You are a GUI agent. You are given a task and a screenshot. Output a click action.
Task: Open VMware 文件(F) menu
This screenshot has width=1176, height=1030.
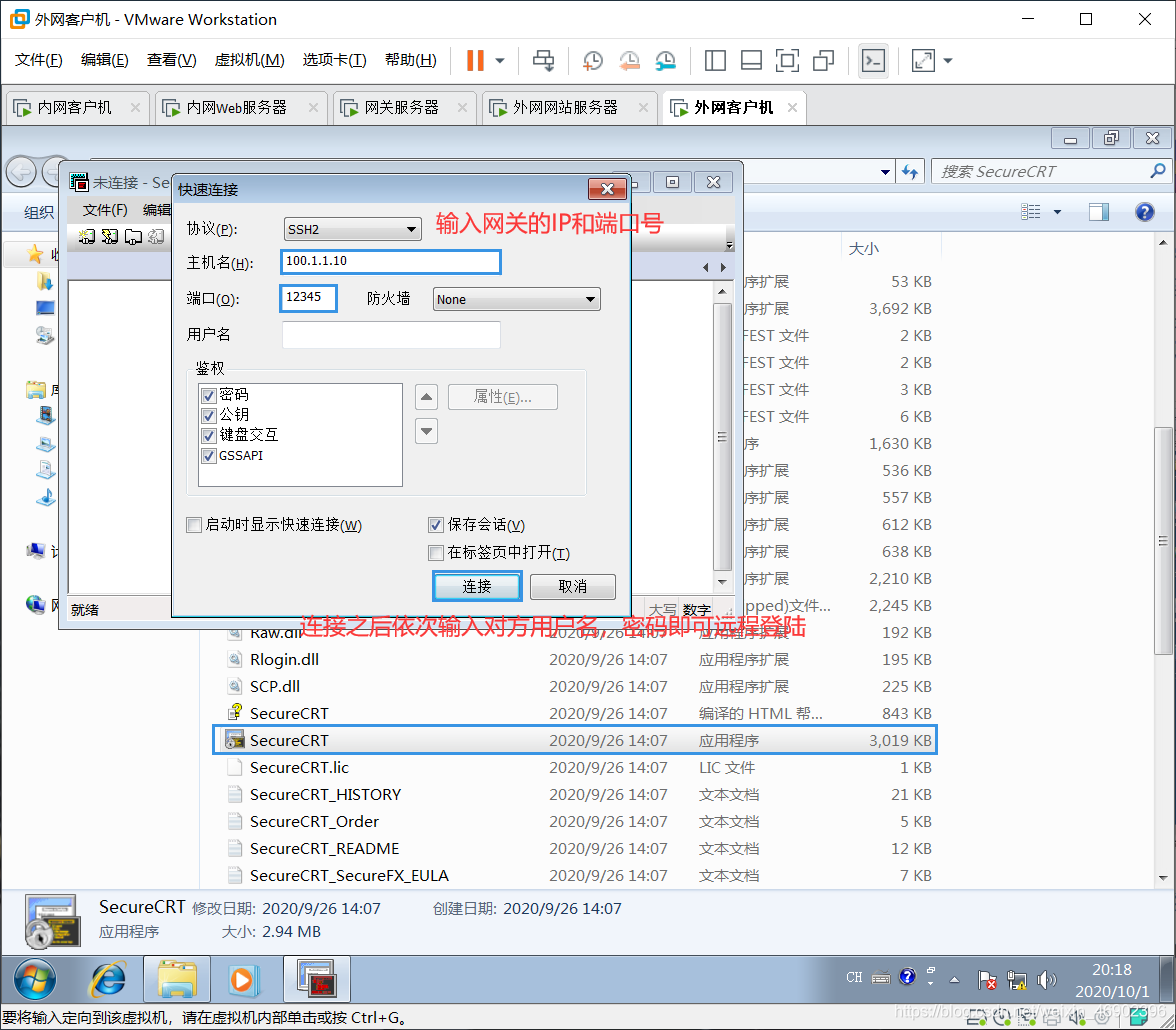39,60
